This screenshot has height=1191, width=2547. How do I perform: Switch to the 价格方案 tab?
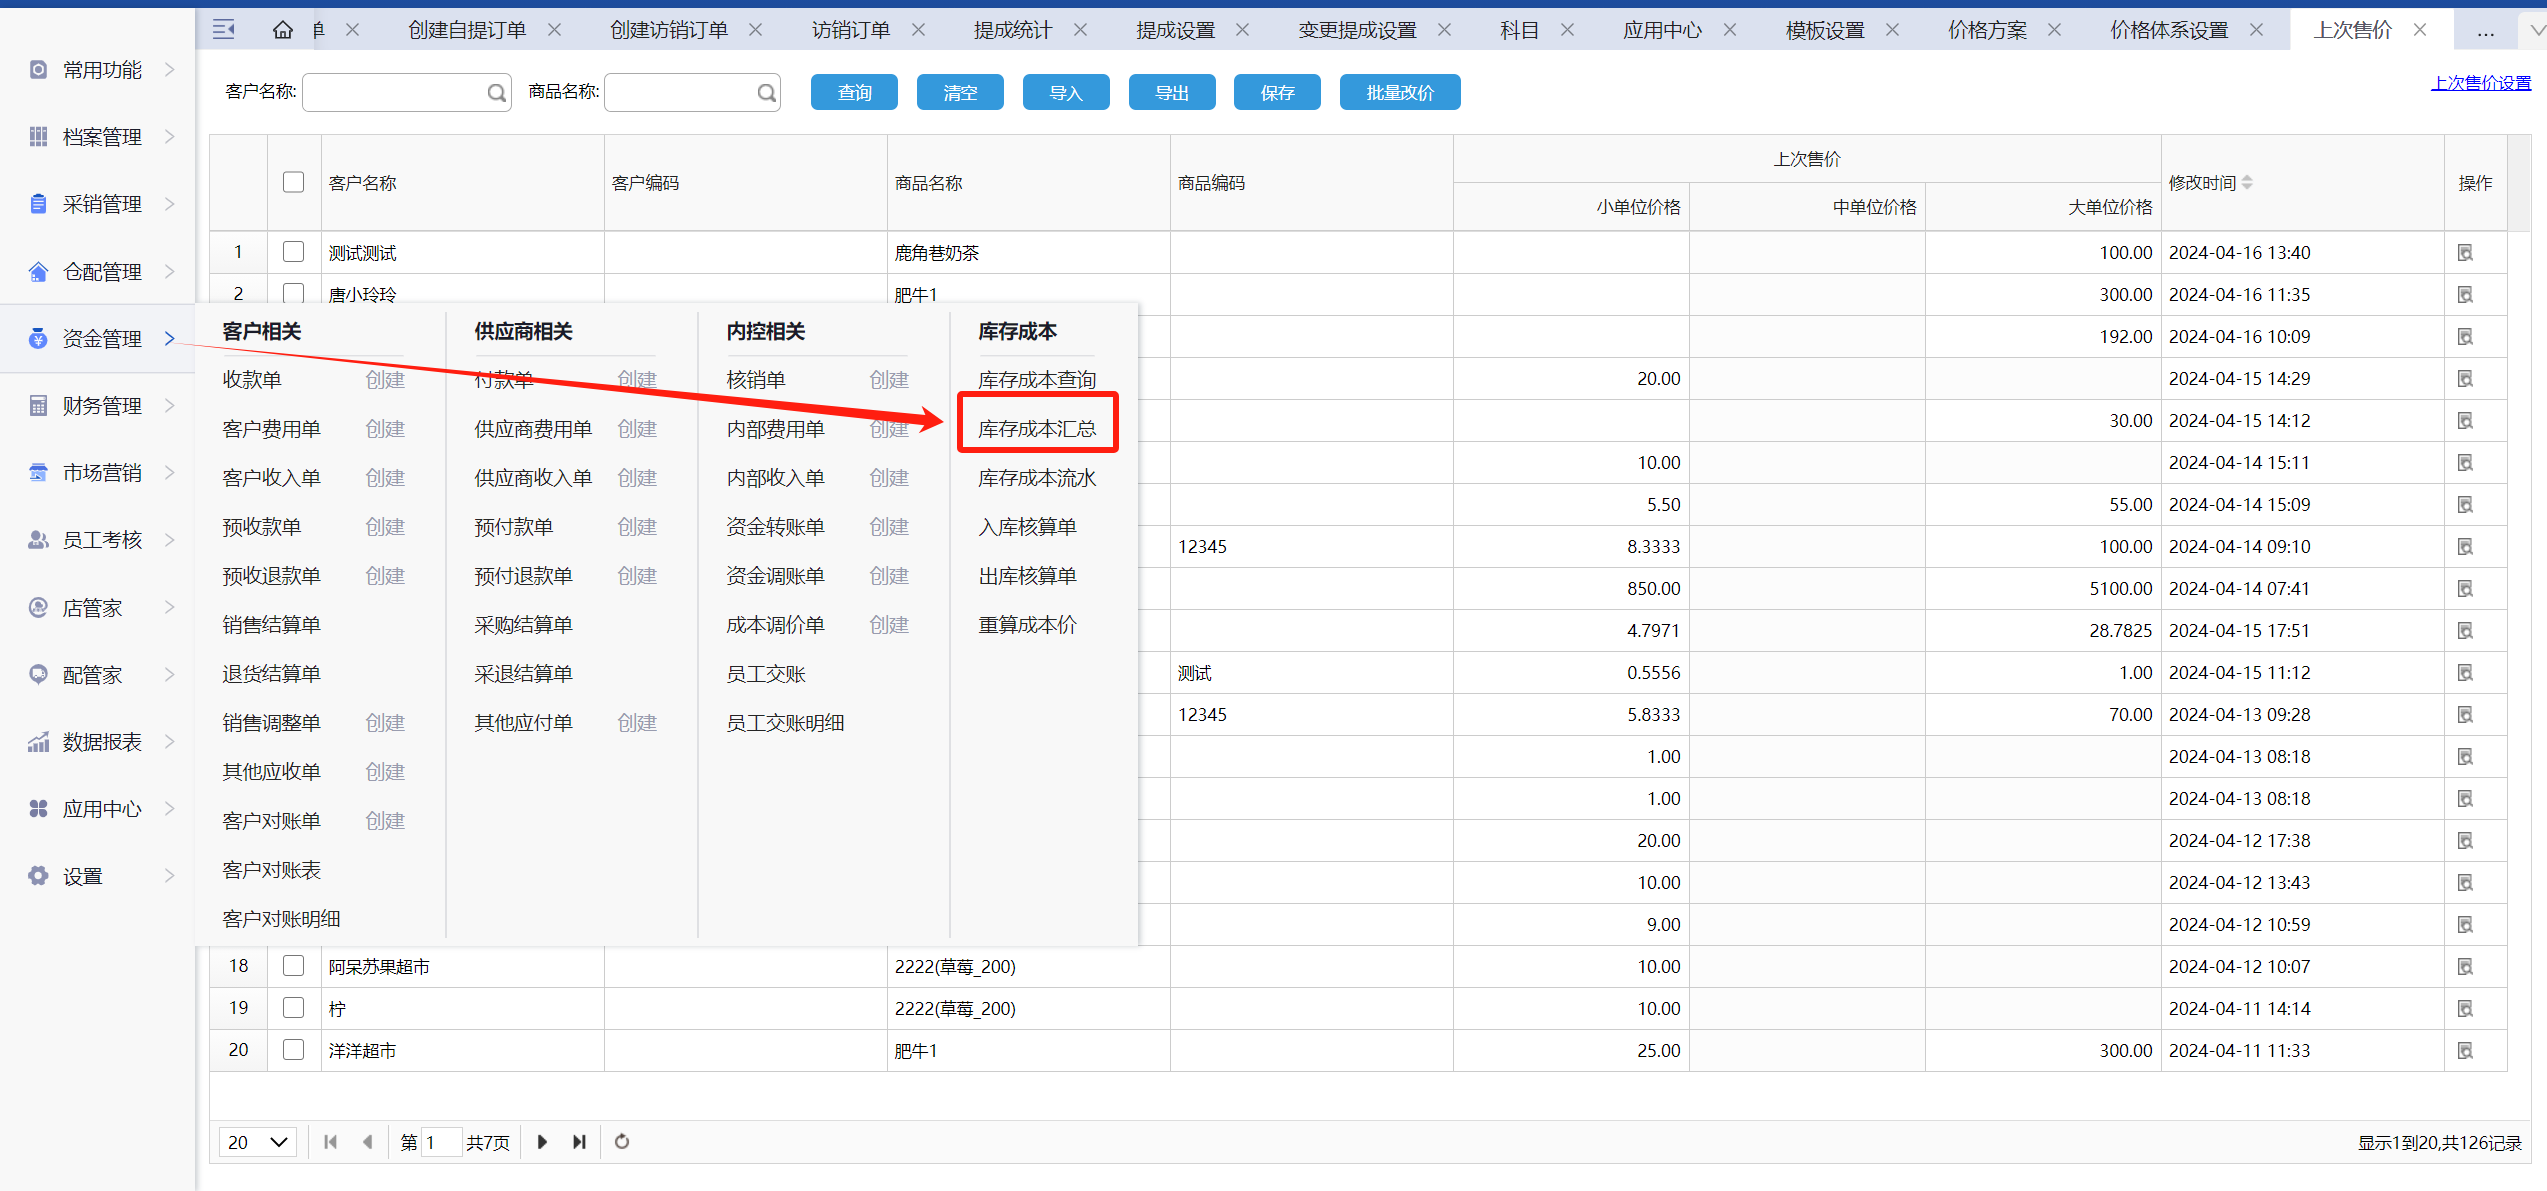[1986, 30]
